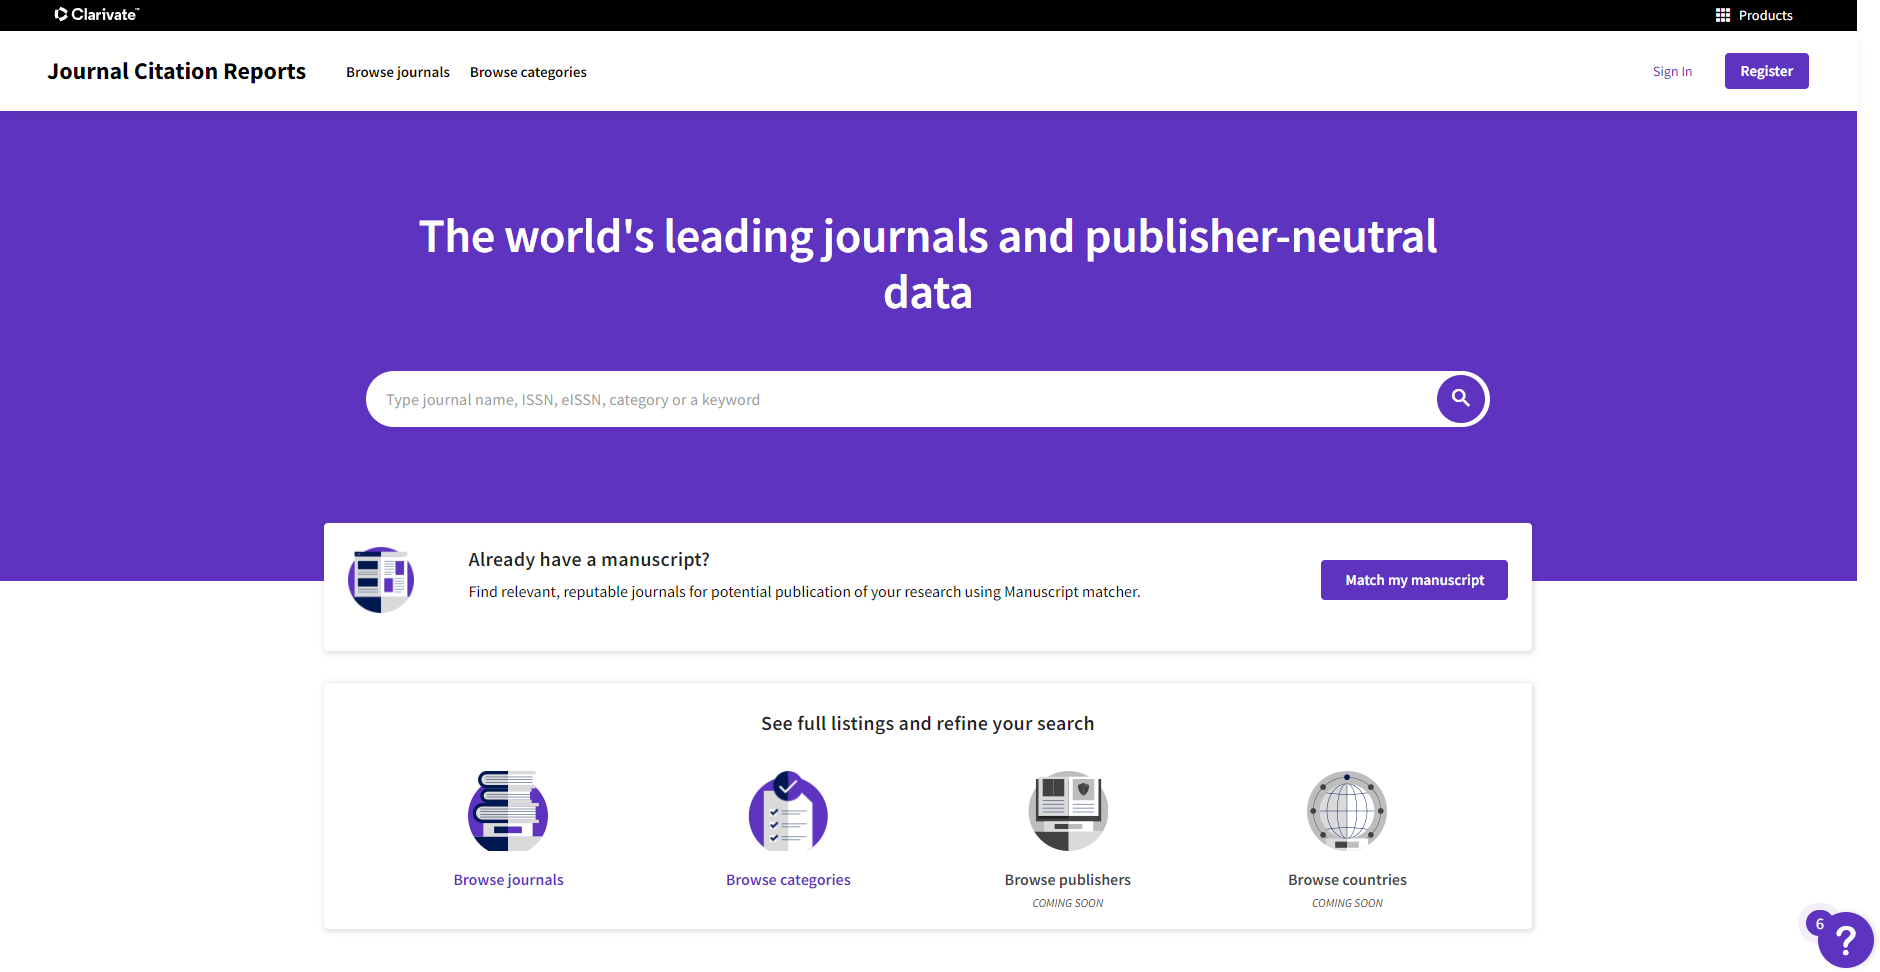Open Browse journals in the top navigation
Screen dimensions: 1880x972
[398, 72]
